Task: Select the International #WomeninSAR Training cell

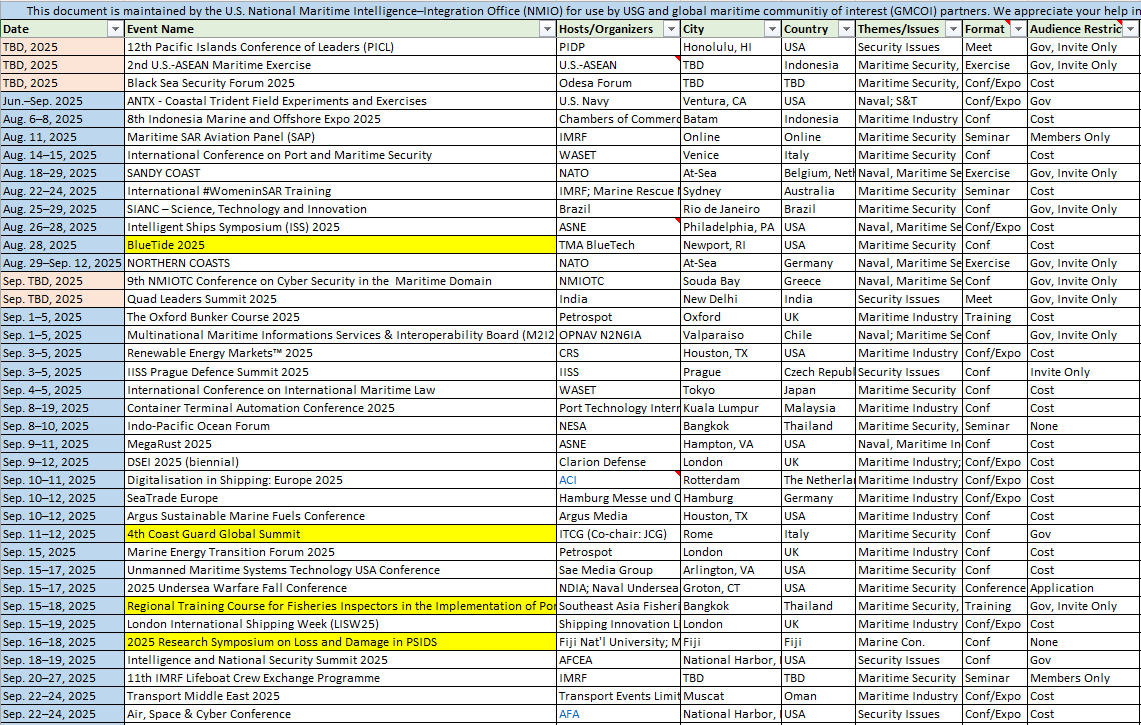Action: click(x=341, y=191)
